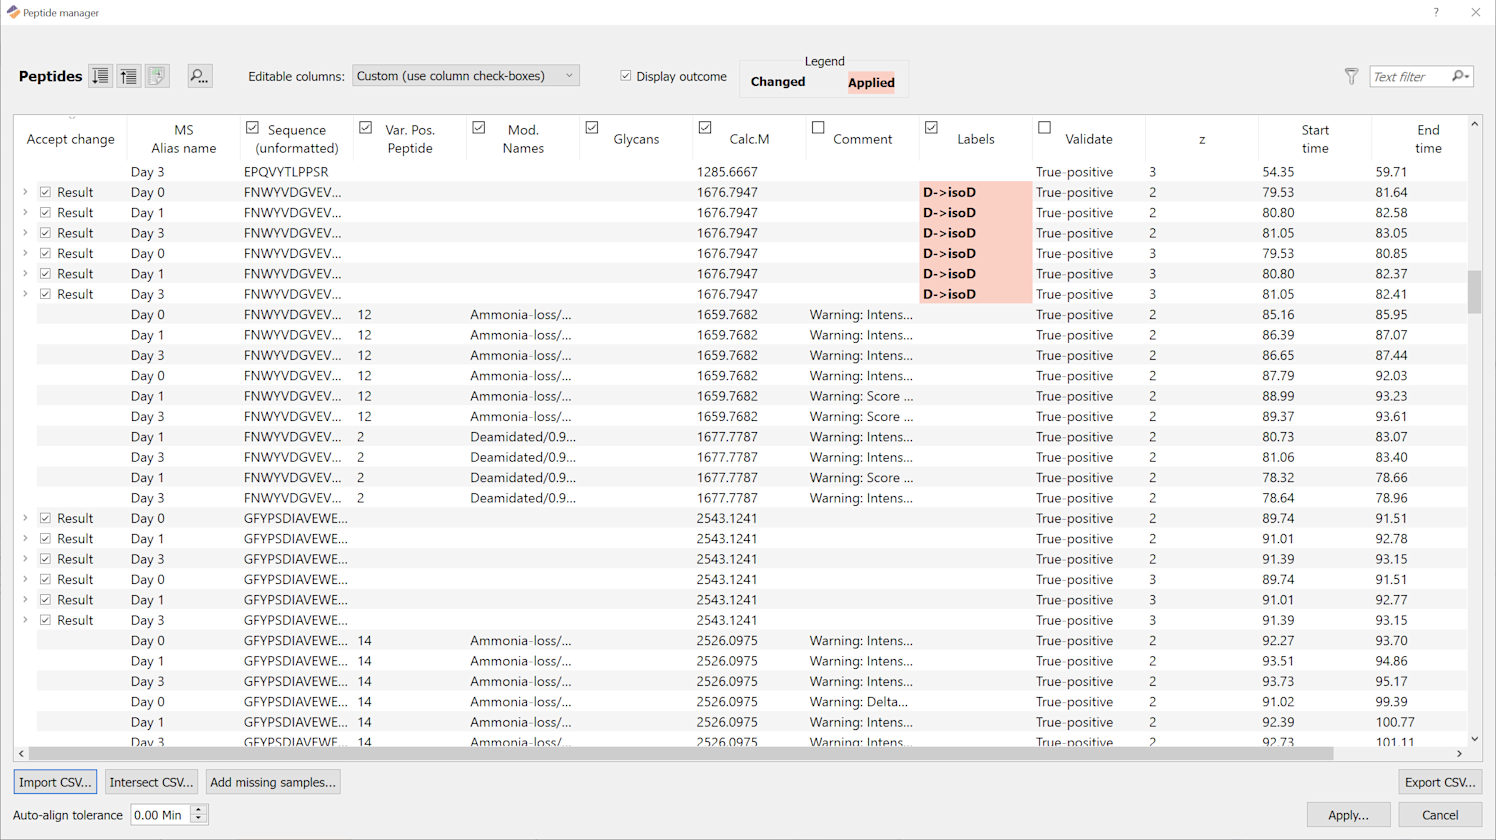
Task: Click the Start time column header
Action: pyautogui.click(x=1315, y=139)
